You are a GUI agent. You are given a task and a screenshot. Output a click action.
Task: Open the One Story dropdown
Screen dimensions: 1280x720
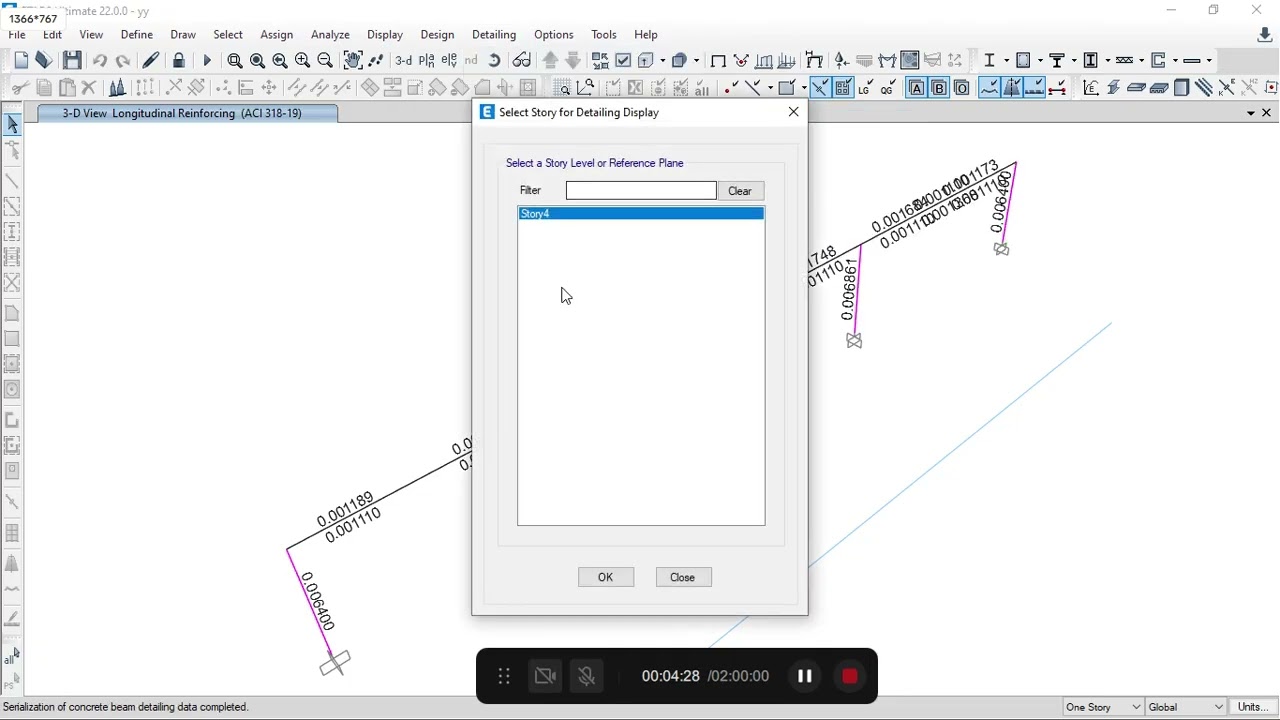point(1103,707)
